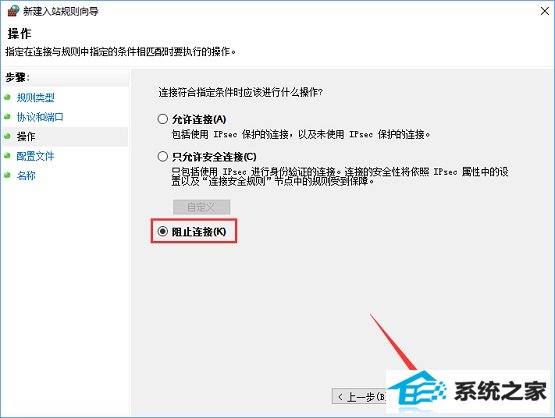Viewport: 555px width, 418px height.
Task: Click green bullet beside 规则类型 step
Action: coord(7,97)
